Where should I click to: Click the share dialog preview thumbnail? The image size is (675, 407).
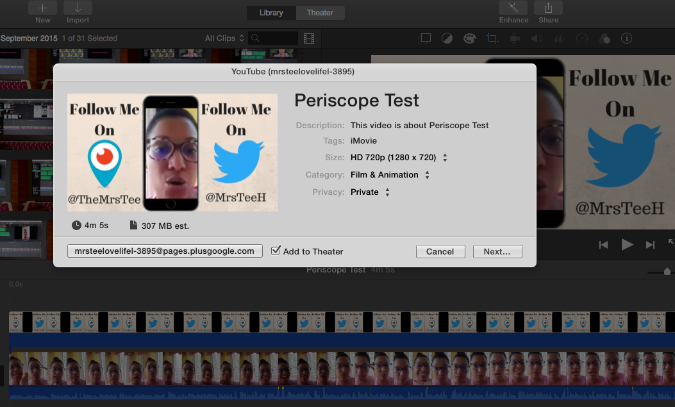point(172,152)
